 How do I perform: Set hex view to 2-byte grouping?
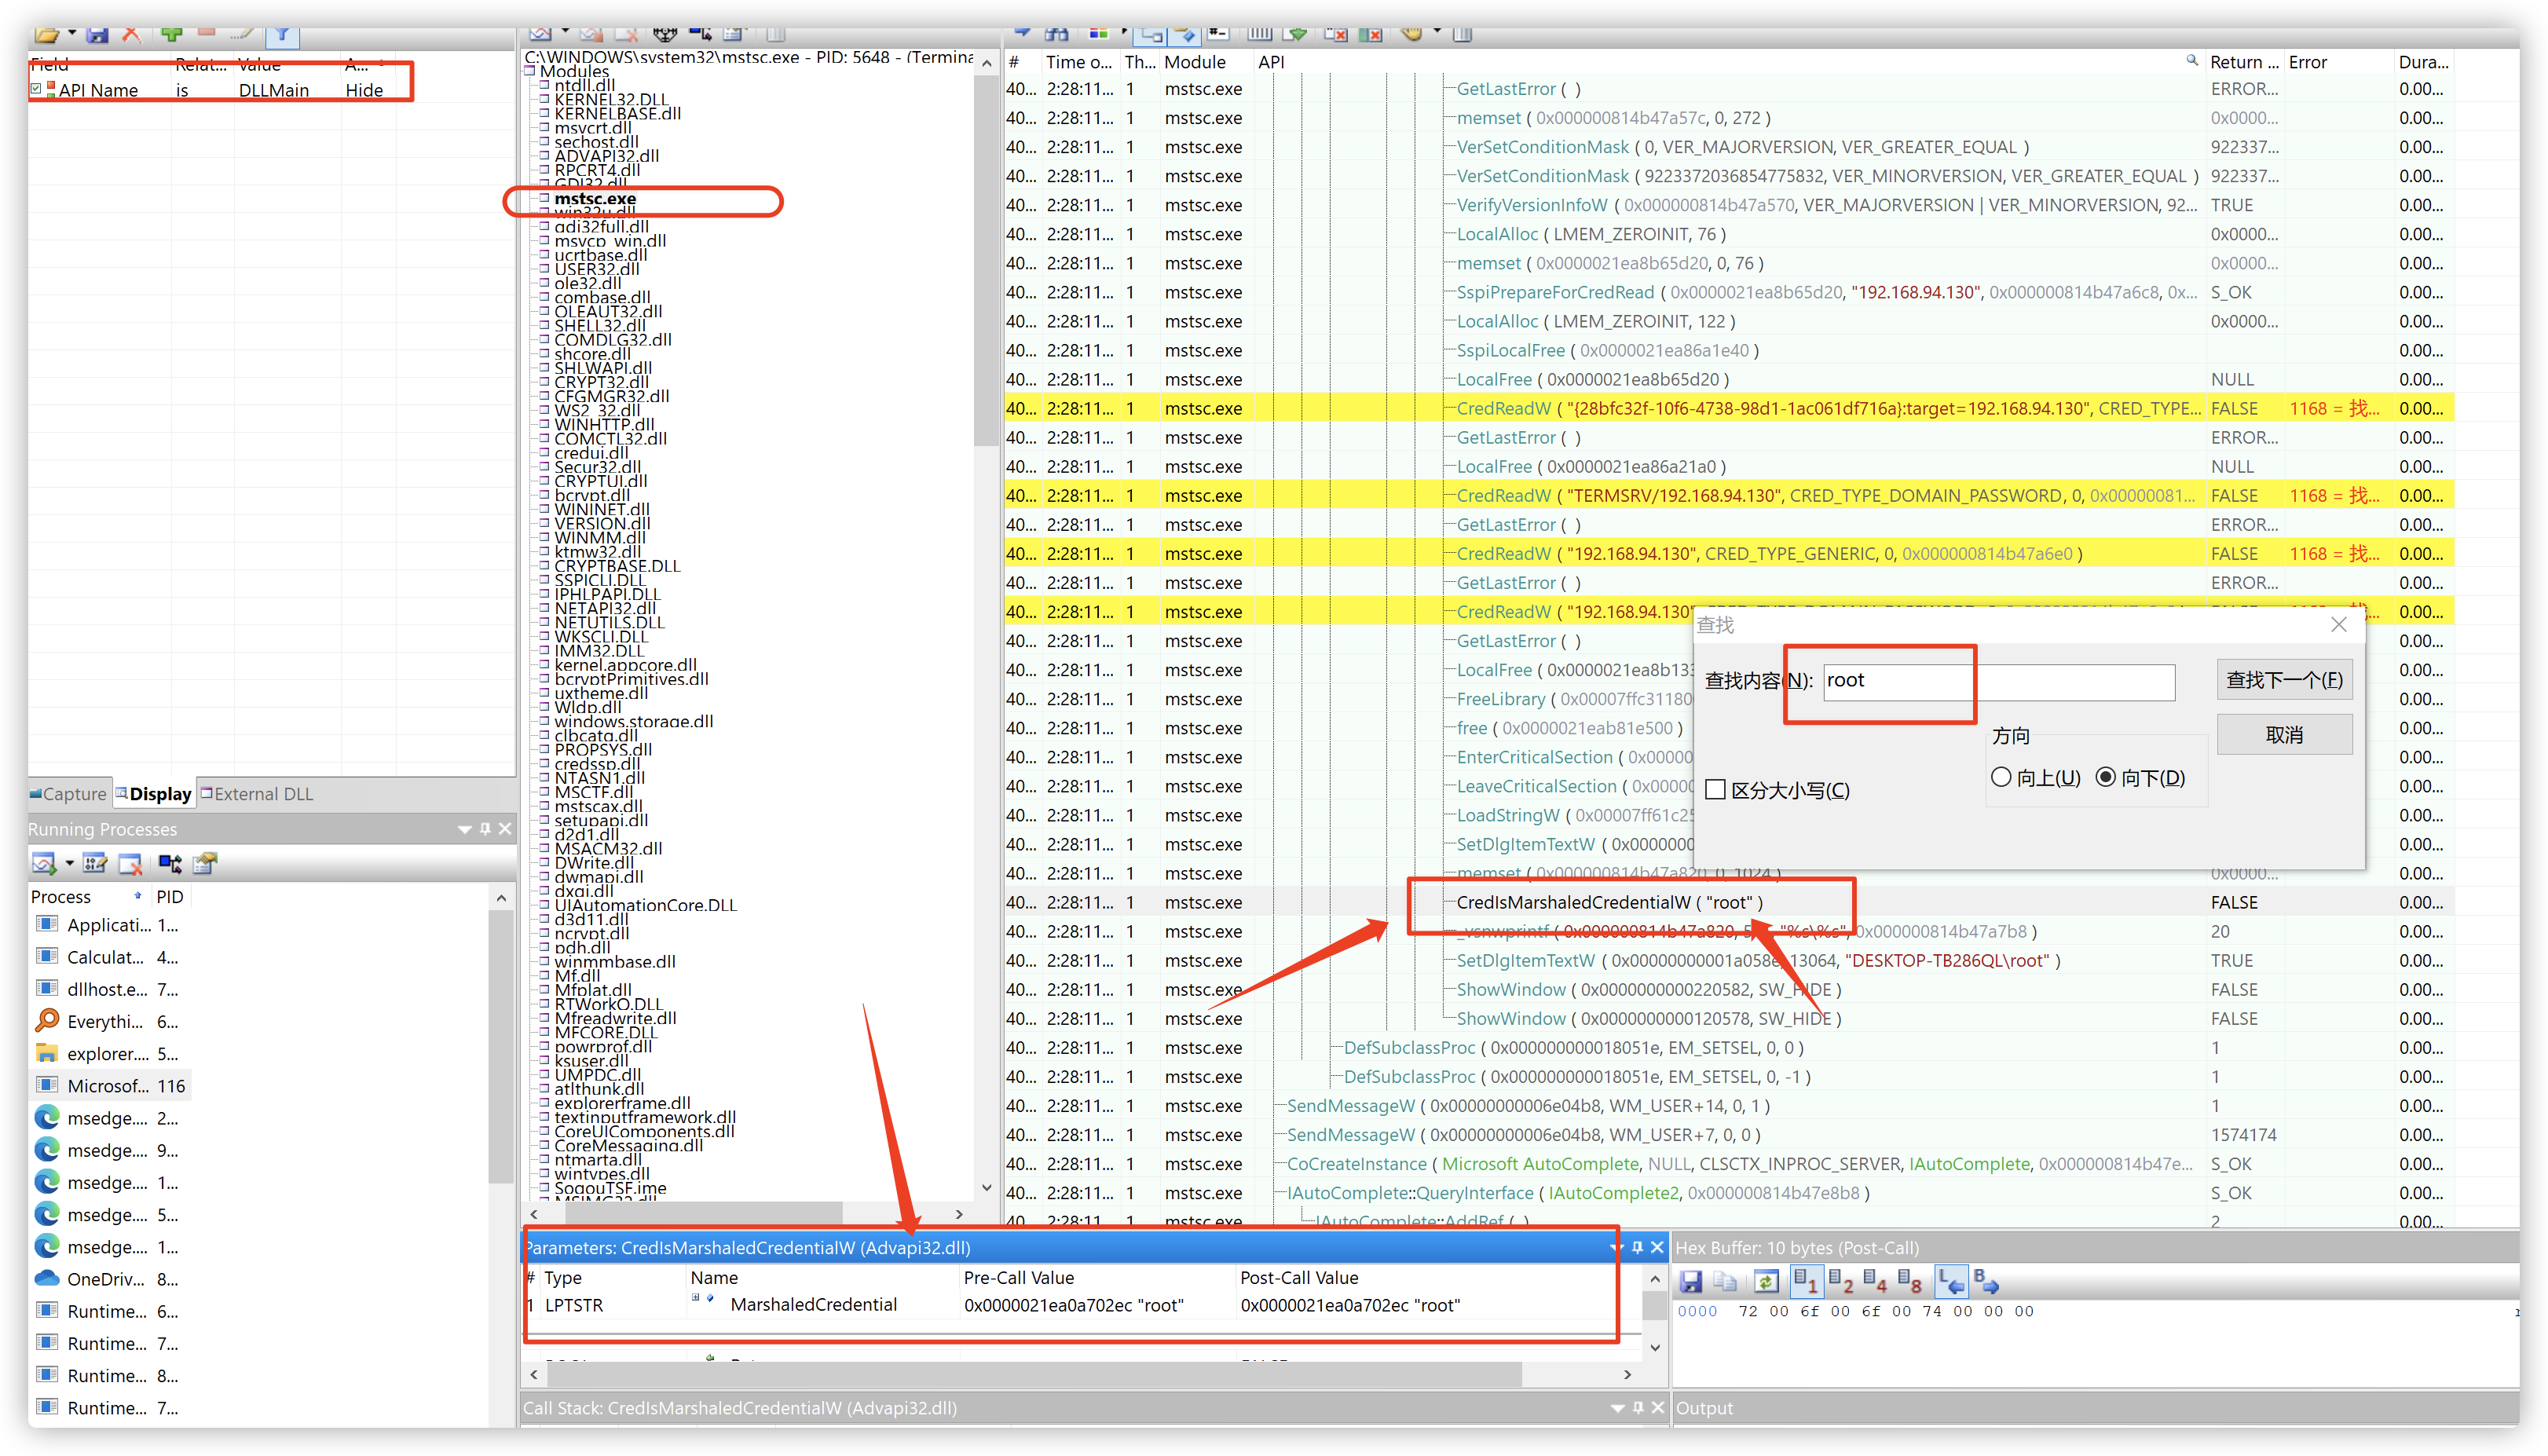pos(1841,1282)
